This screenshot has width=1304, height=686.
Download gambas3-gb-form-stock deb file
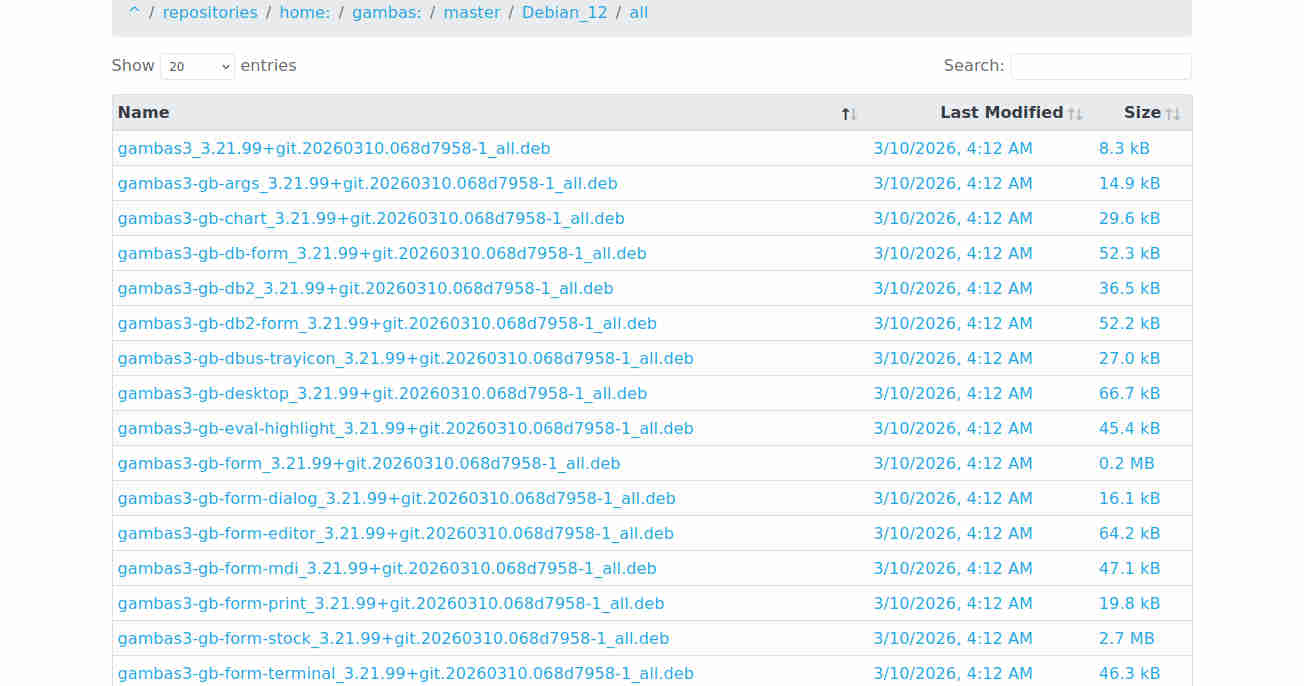(393, 639)
